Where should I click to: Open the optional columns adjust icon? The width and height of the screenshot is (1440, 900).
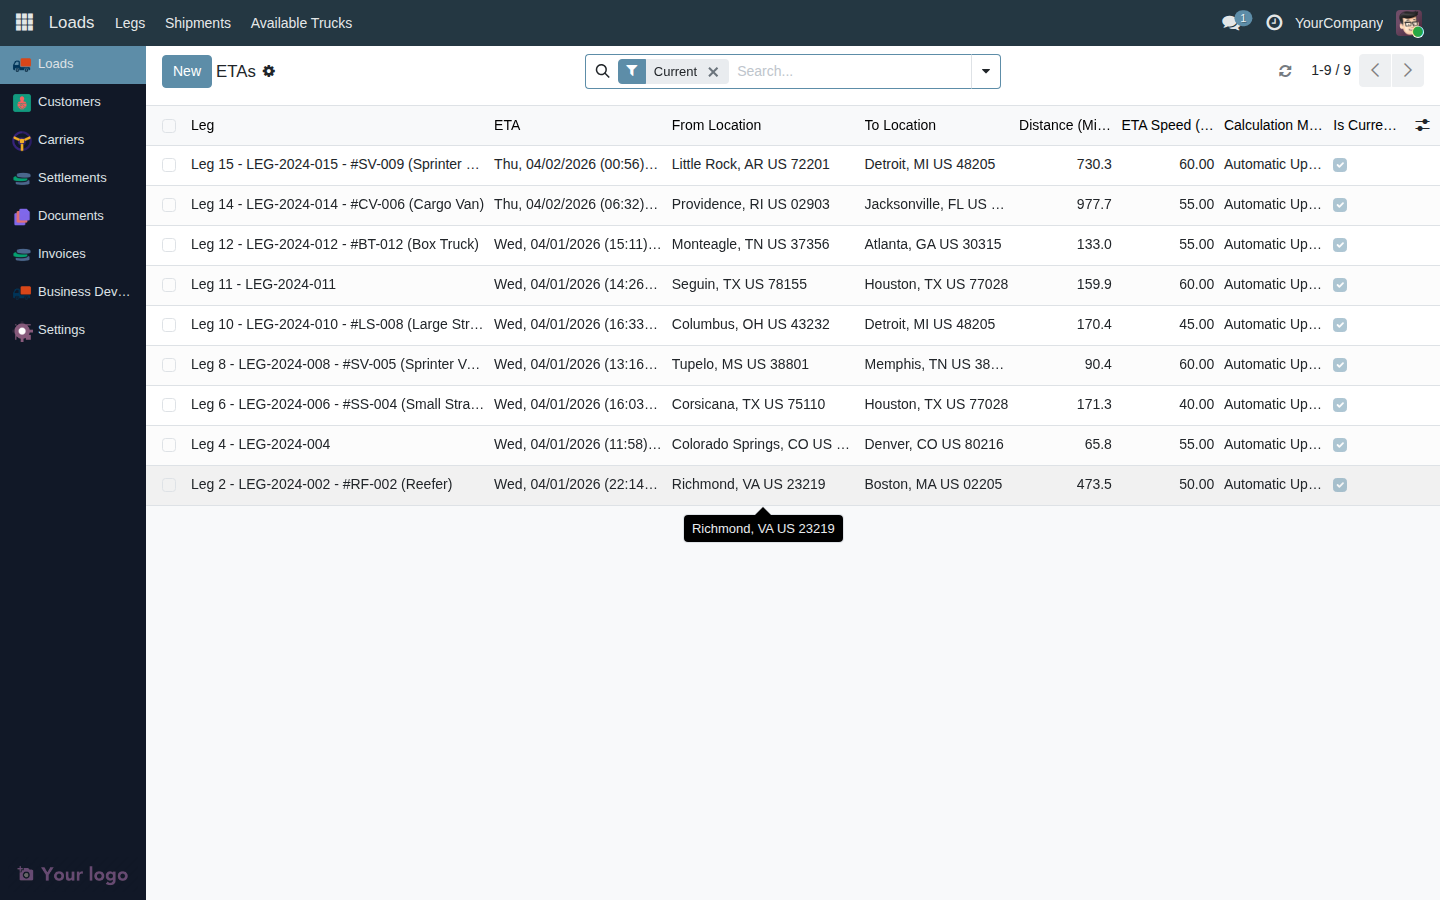coord(1422,125)
